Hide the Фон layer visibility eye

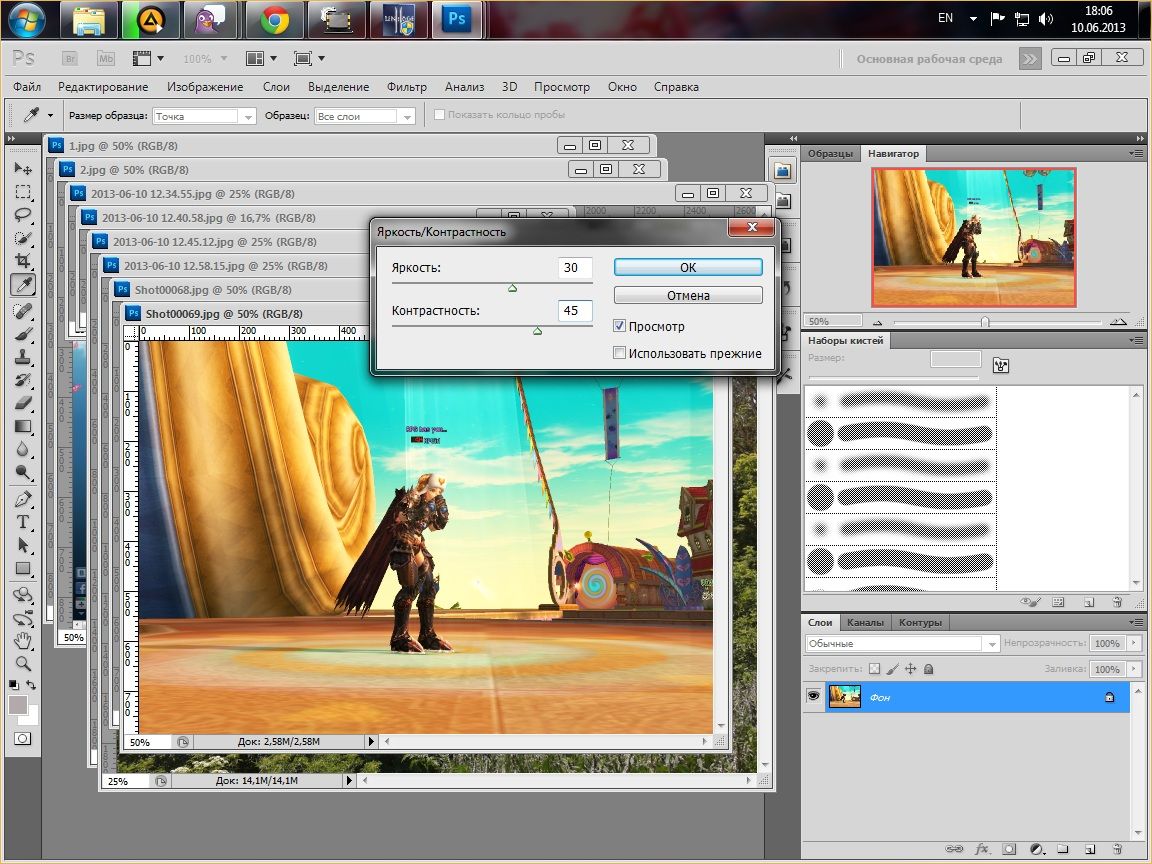(813, 695)
